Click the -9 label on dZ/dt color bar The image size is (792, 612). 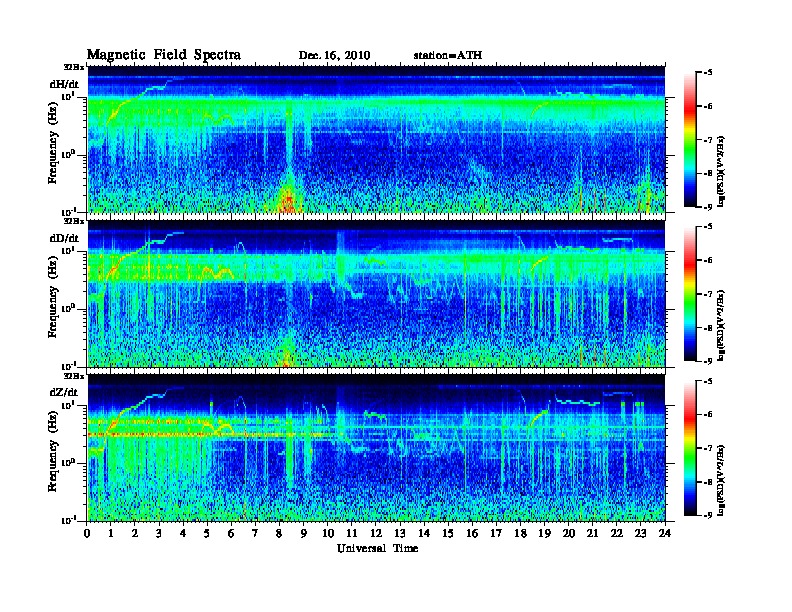click(708, 515)
